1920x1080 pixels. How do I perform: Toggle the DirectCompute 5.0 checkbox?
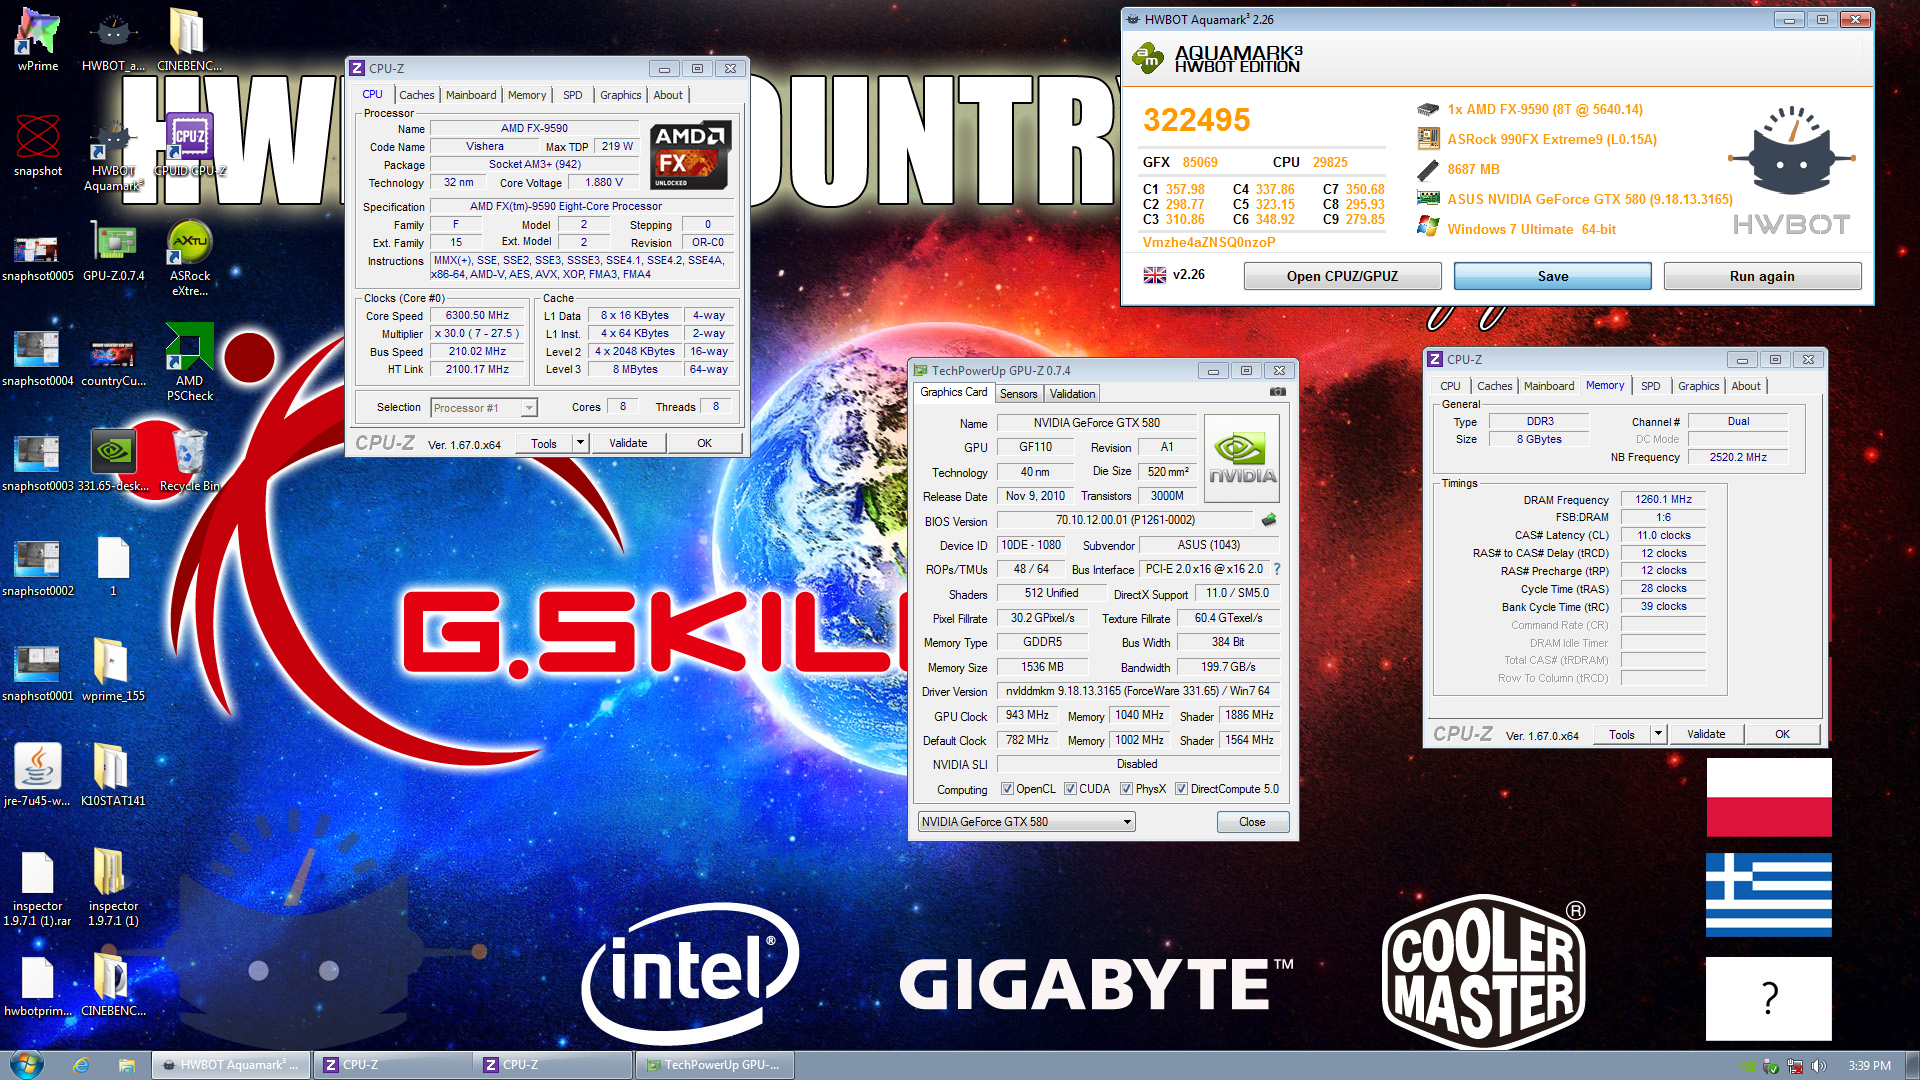[1181, 789]
